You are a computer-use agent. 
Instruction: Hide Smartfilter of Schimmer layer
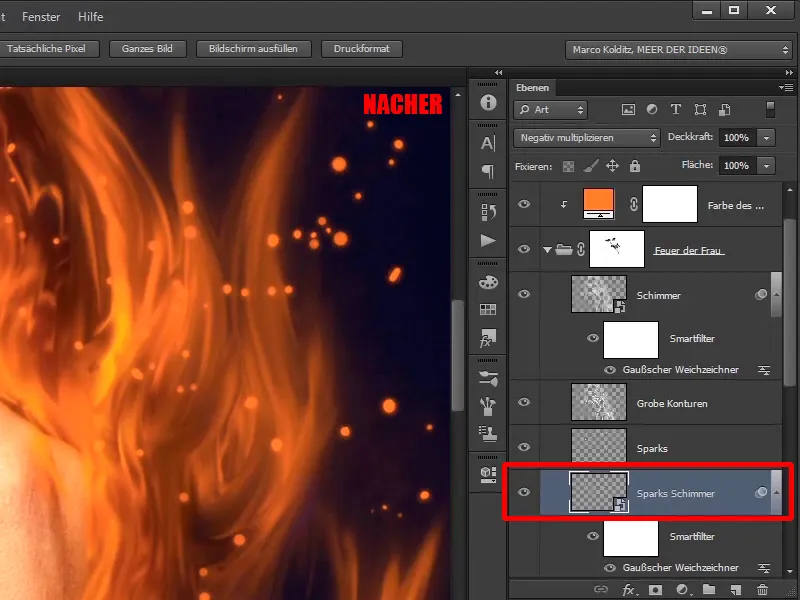tap(592, 338)
